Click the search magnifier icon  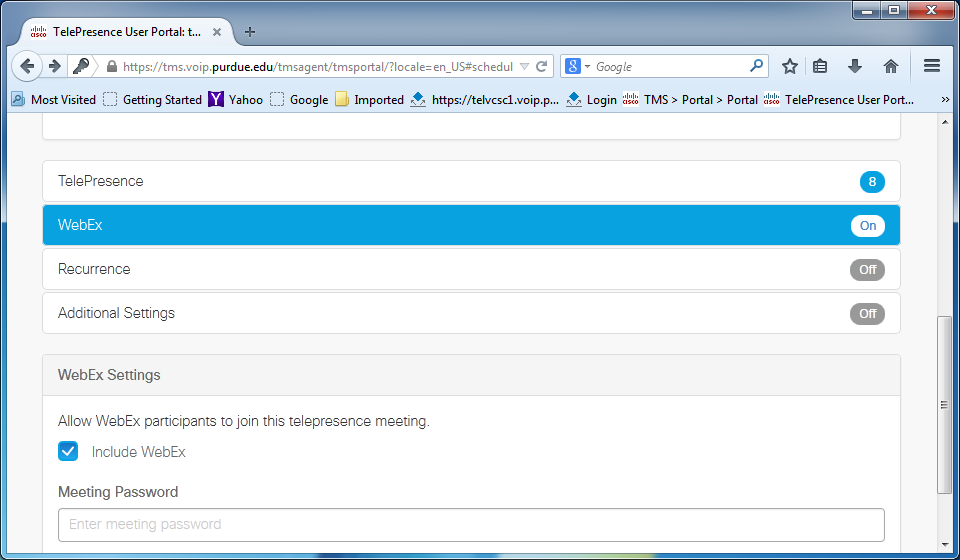point(757,66)
